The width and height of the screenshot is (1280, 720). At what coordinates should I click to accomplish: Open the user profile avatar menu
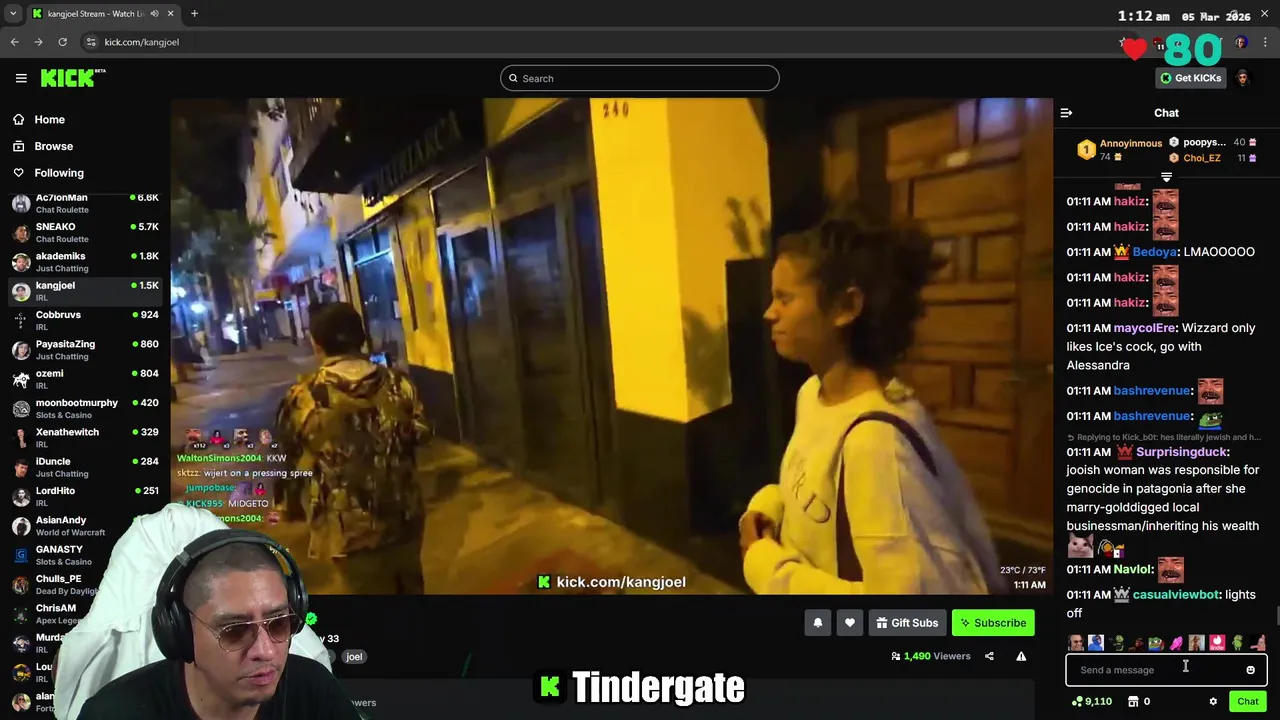click(1242, 78)
